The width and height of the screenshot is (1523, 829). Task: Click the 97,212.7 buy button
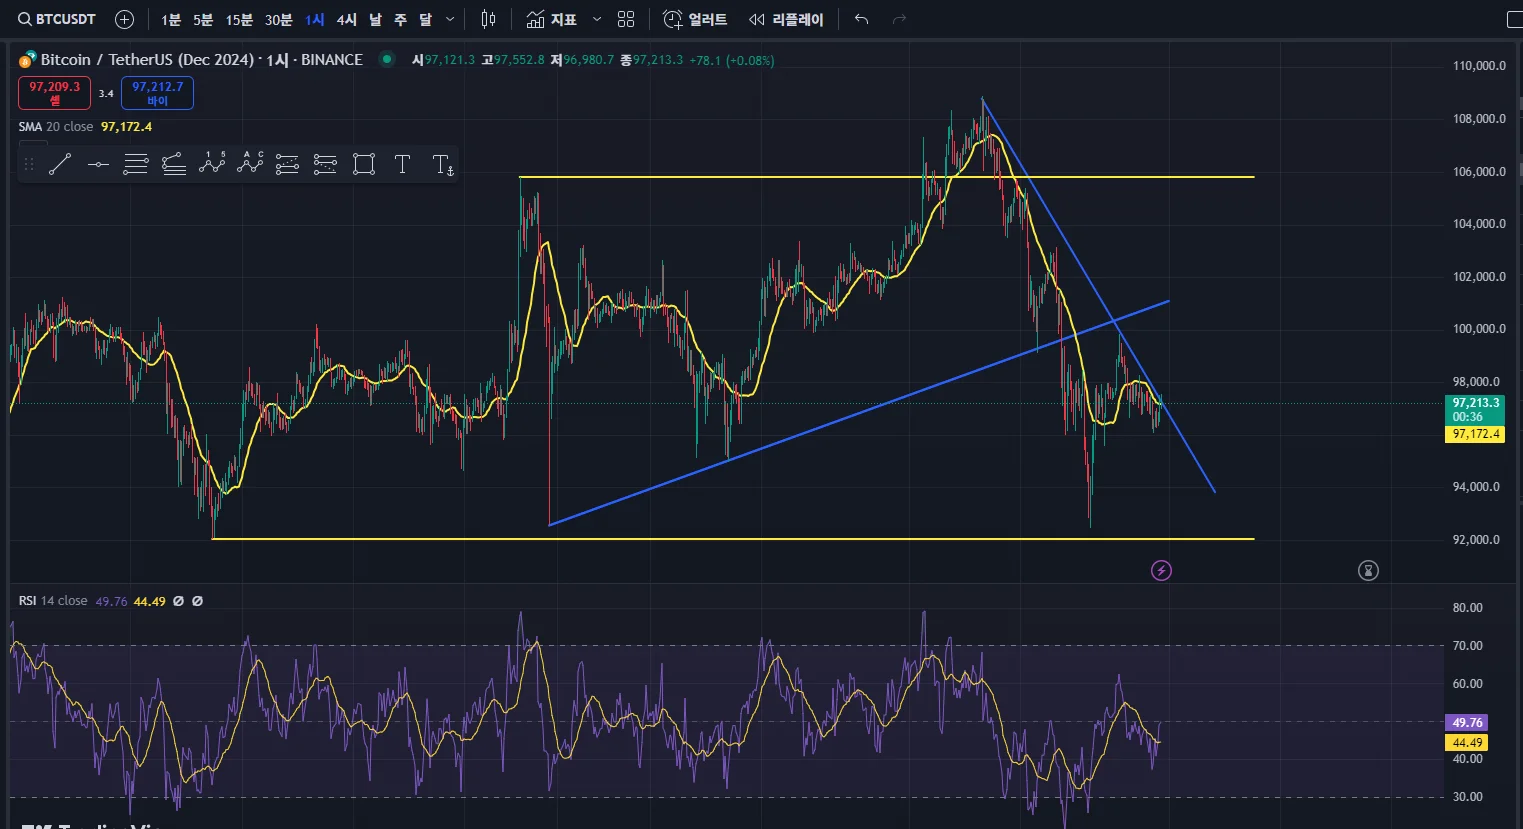tap(158, 93)
